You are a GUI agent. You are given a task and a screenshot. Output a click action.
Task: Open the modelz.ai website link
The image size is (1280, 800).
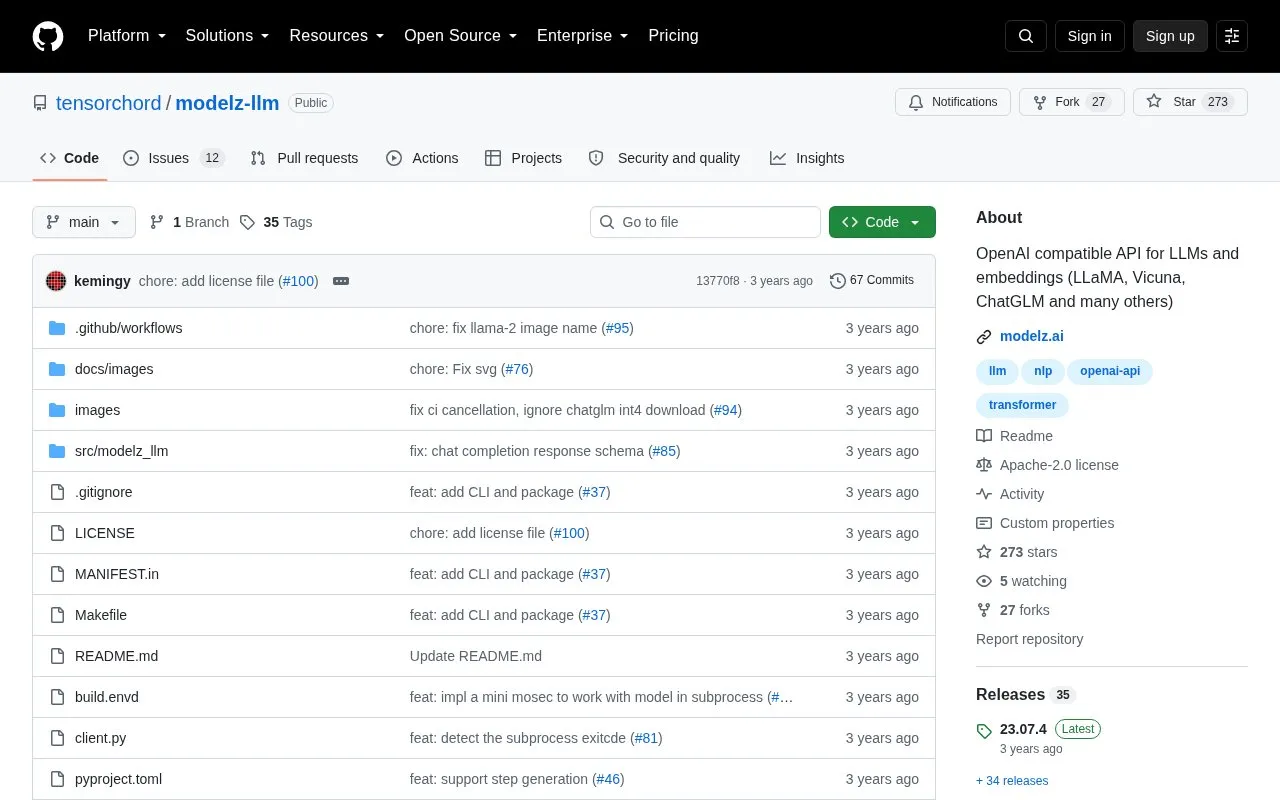1032,336
